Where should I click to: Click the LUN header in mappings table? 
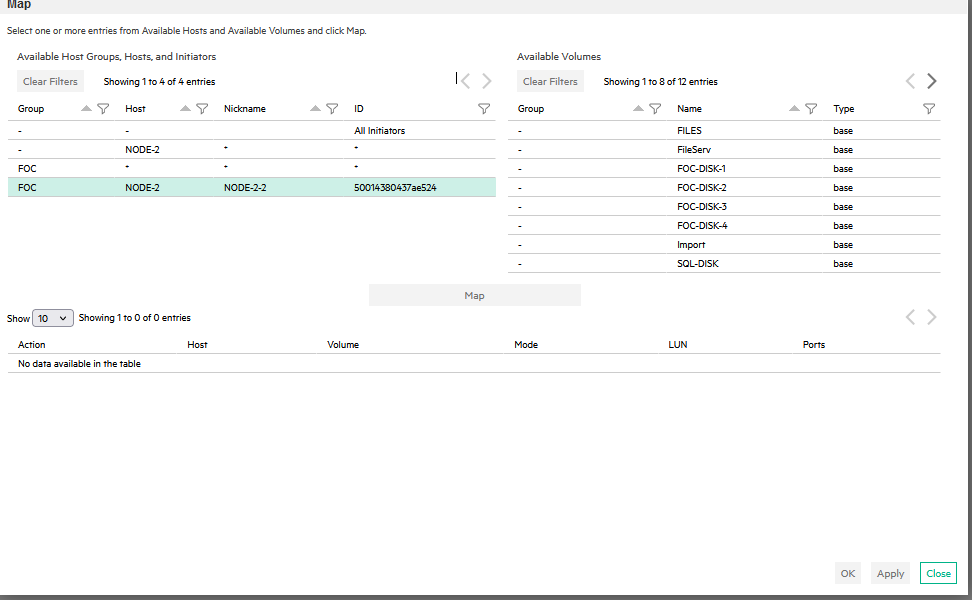click(678, 345)
